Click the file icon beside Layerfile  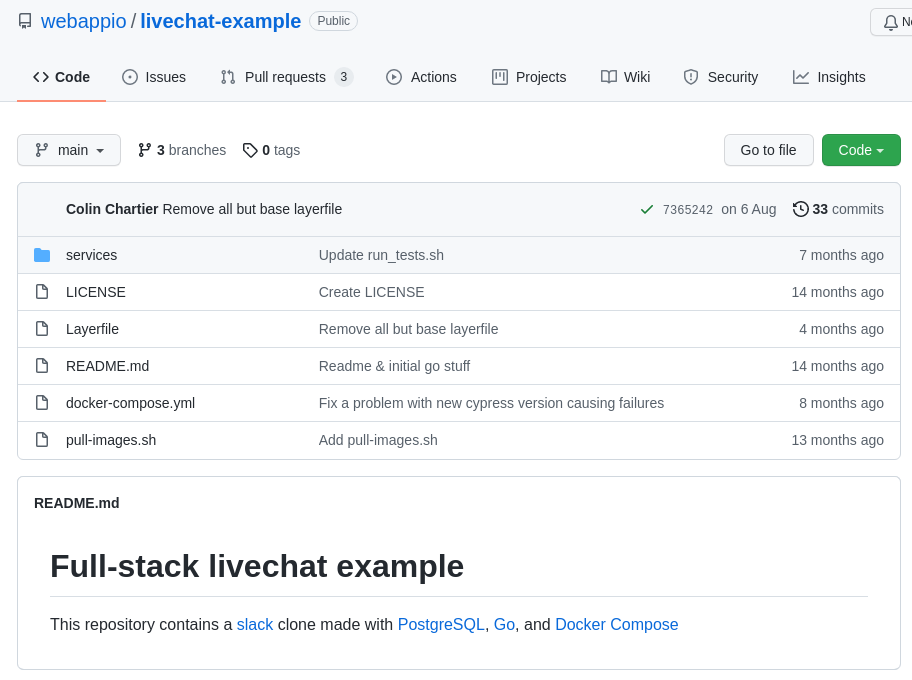(42, 329)
